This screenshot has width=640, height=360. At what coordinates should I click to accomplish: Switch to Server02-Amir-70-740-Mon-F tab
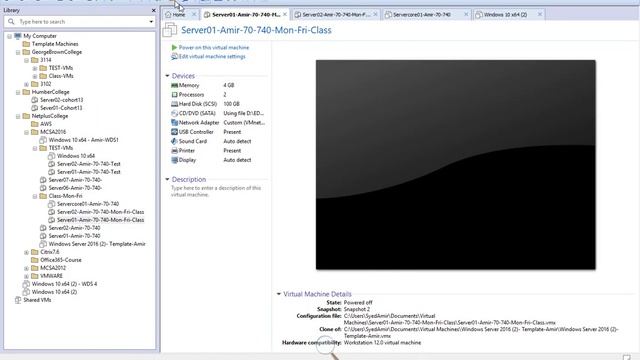point(336,14)
